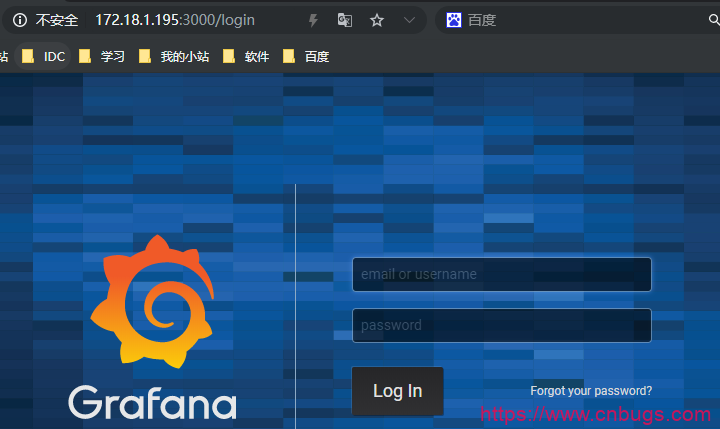Focus the email or username field
Image resolution: width=720 pixels, height=429 pixels.
[501, 274]
